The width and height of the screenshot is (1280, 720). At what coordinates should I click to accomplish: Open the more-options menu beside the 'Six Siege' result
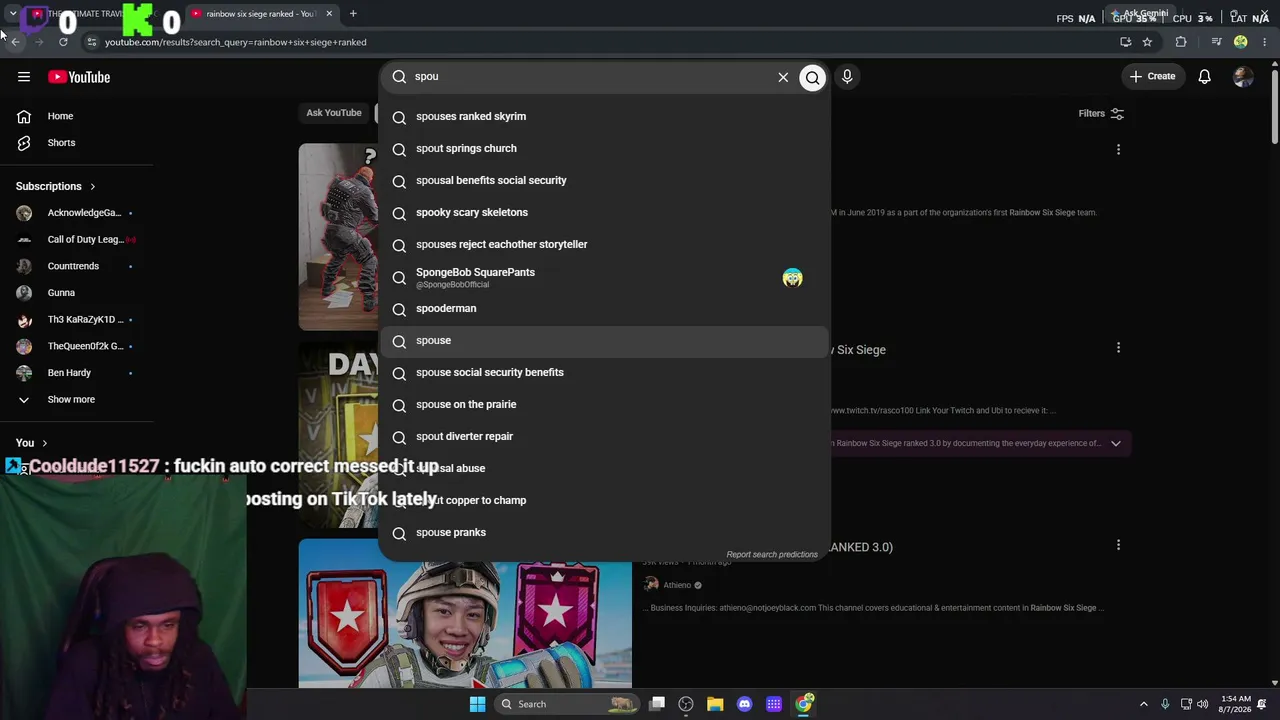[x=1118, y=348]
